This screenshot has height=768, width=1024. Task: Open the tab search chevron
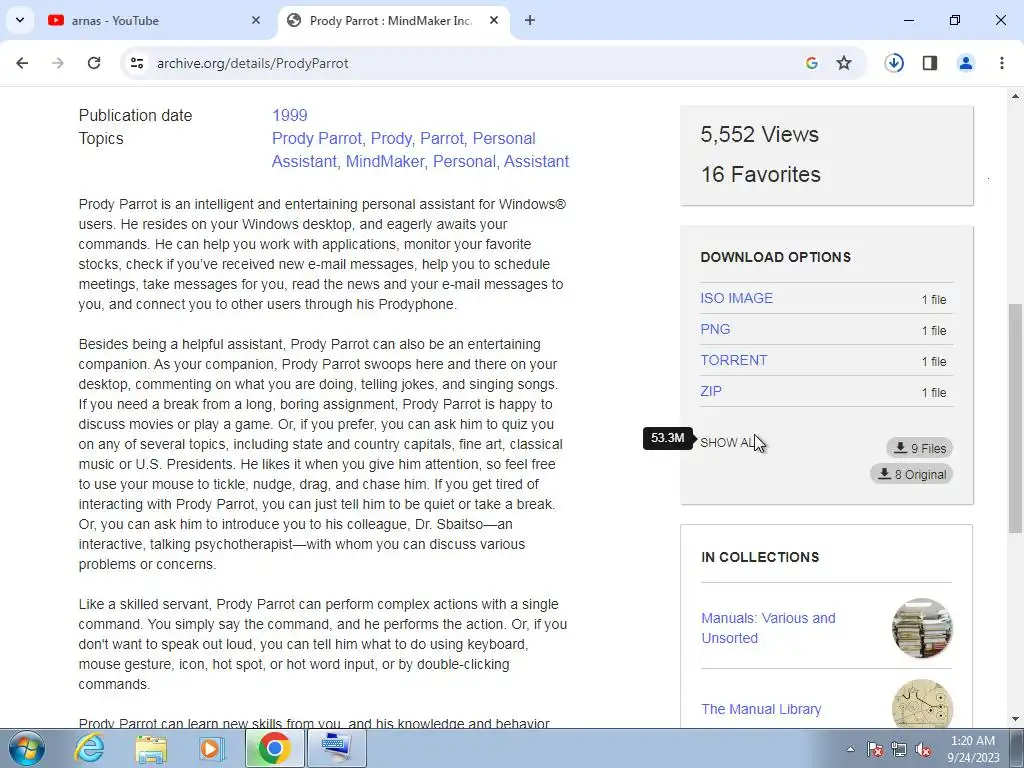tap(20, 20)
